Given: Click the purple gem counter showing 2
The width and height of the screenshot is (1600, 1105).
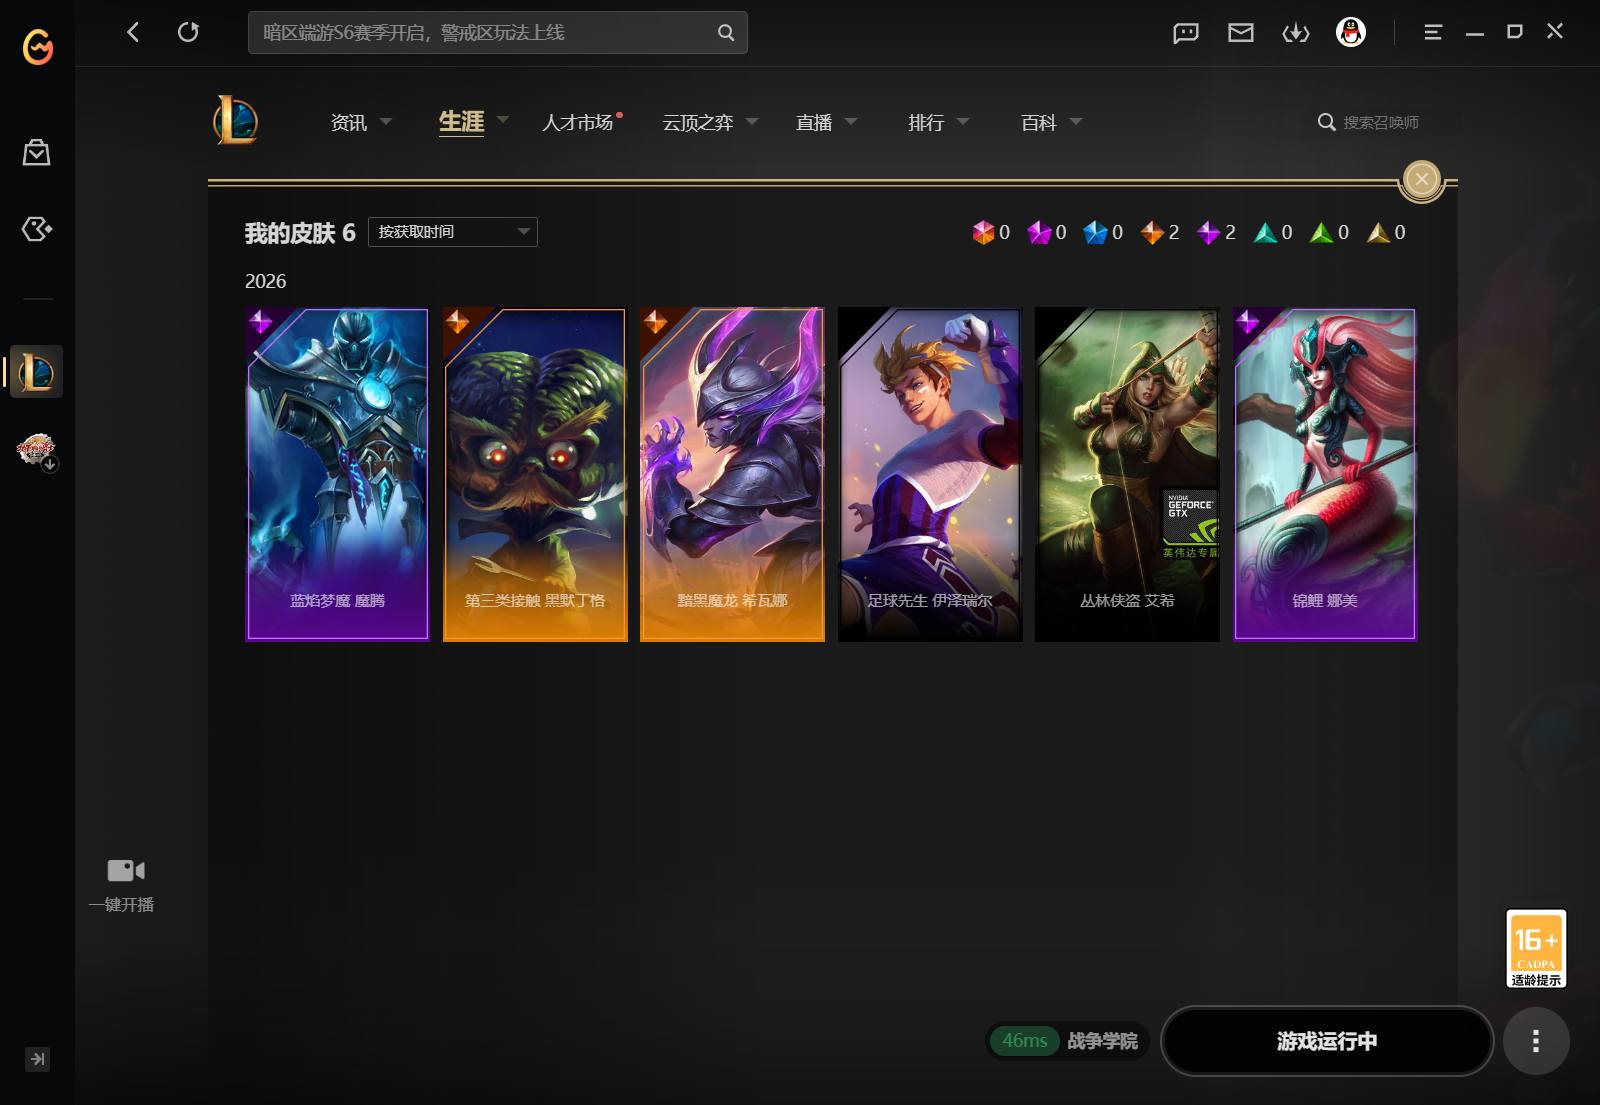Looking at the screenshot, I should [x=1209, y=232].
